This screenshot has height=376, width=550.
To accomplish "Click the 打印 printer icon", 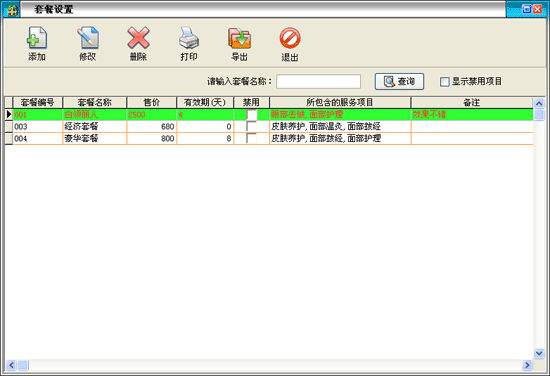I will [189, 38].
